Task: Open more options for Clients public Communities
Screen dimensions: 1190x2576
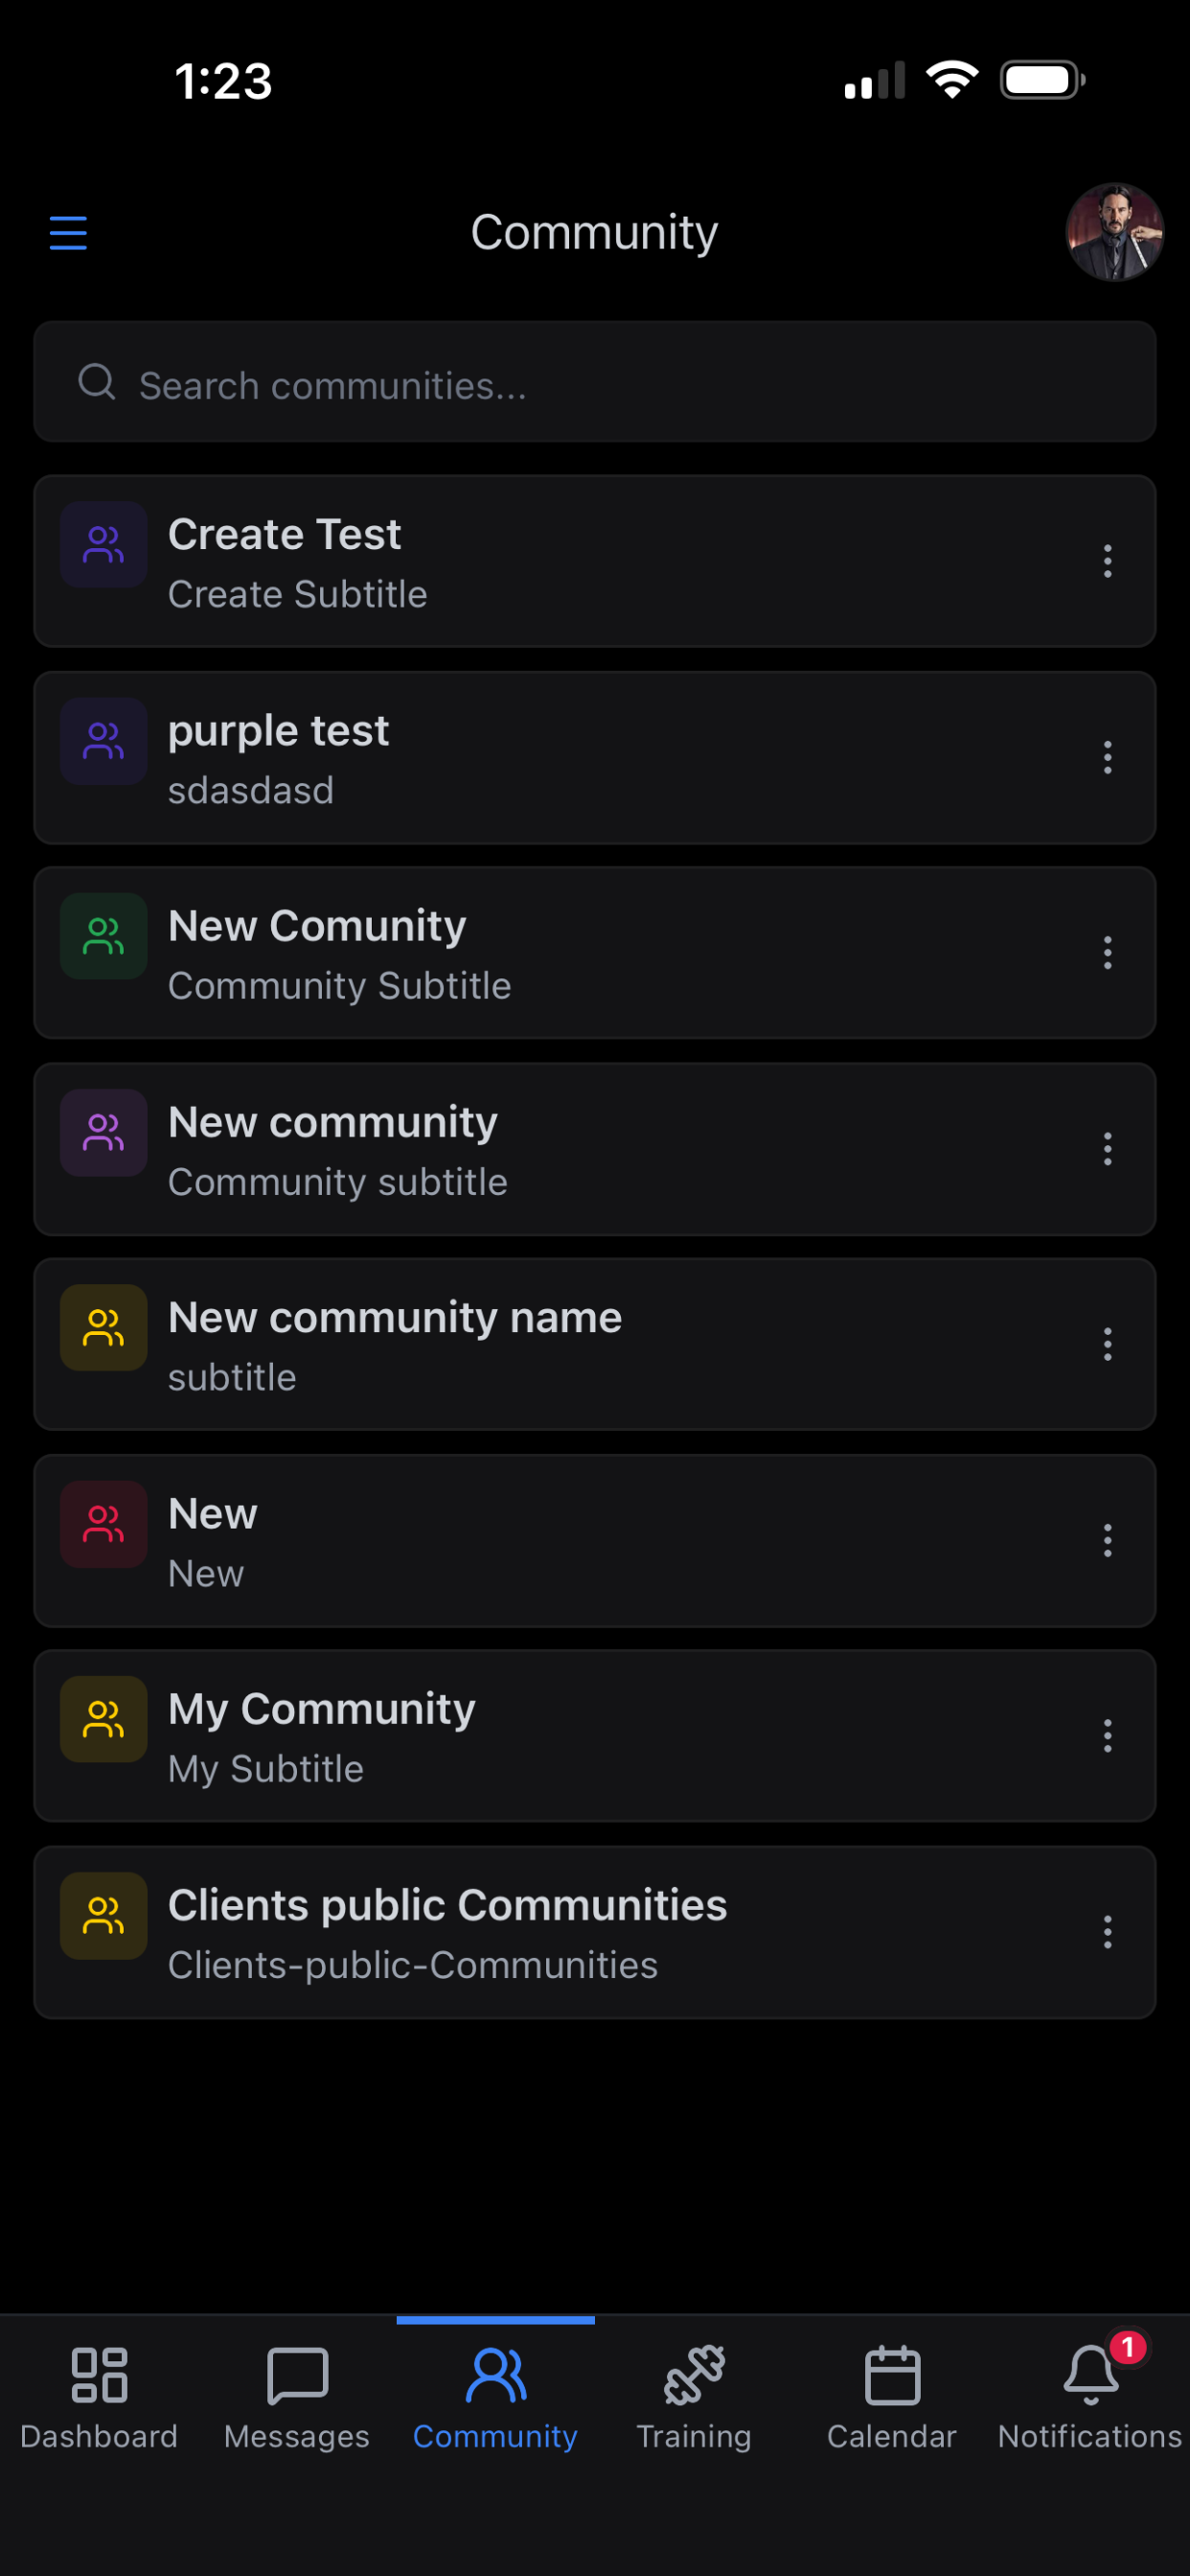Action: [1107, 1932]
